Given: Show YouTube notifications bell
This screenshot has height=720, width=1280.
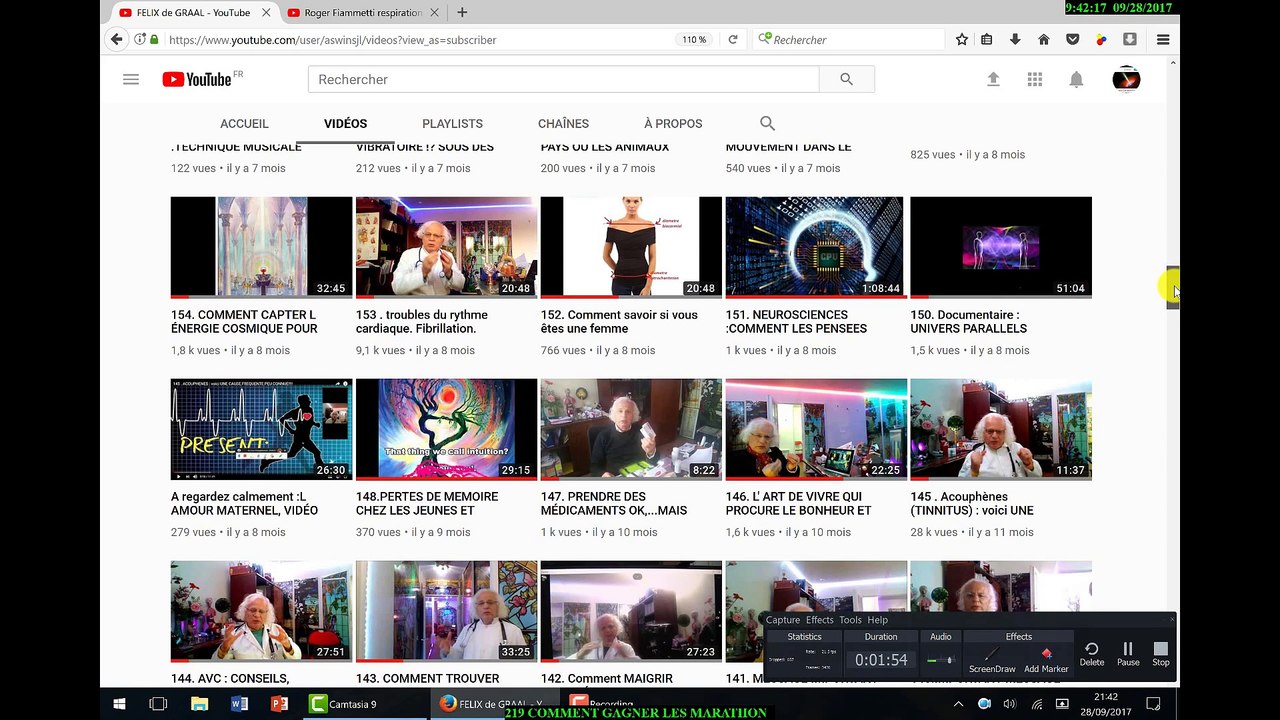Looking at the screenshot, I should [x=1076, y=79].
